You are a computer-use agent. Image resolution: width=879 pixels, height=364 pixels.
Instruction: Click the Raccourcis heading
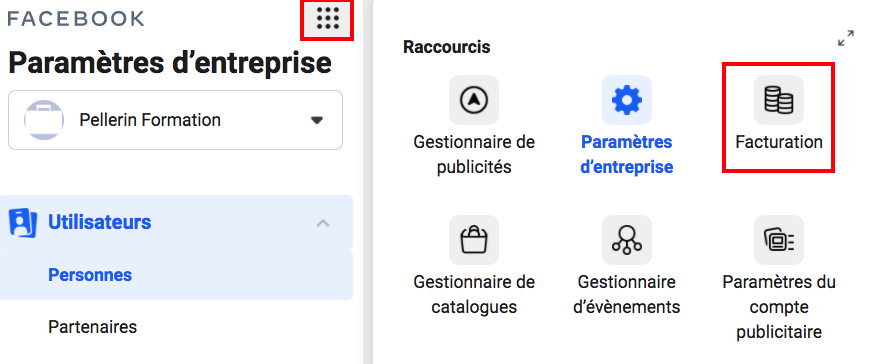447,47
